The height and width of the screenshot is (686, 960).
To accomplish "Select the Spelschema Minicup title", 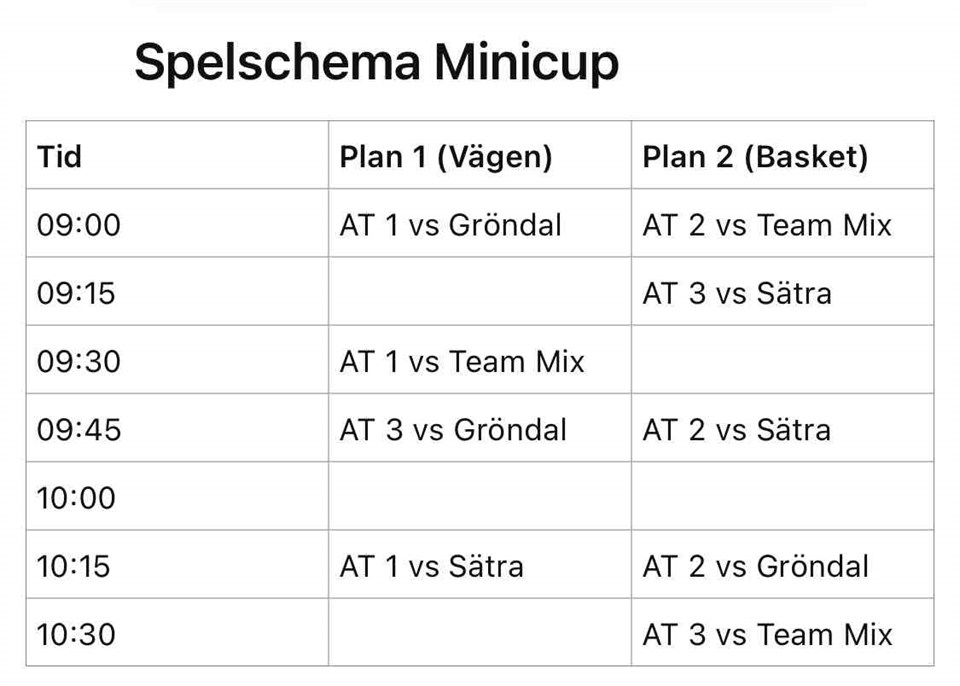I will point(377,62).
